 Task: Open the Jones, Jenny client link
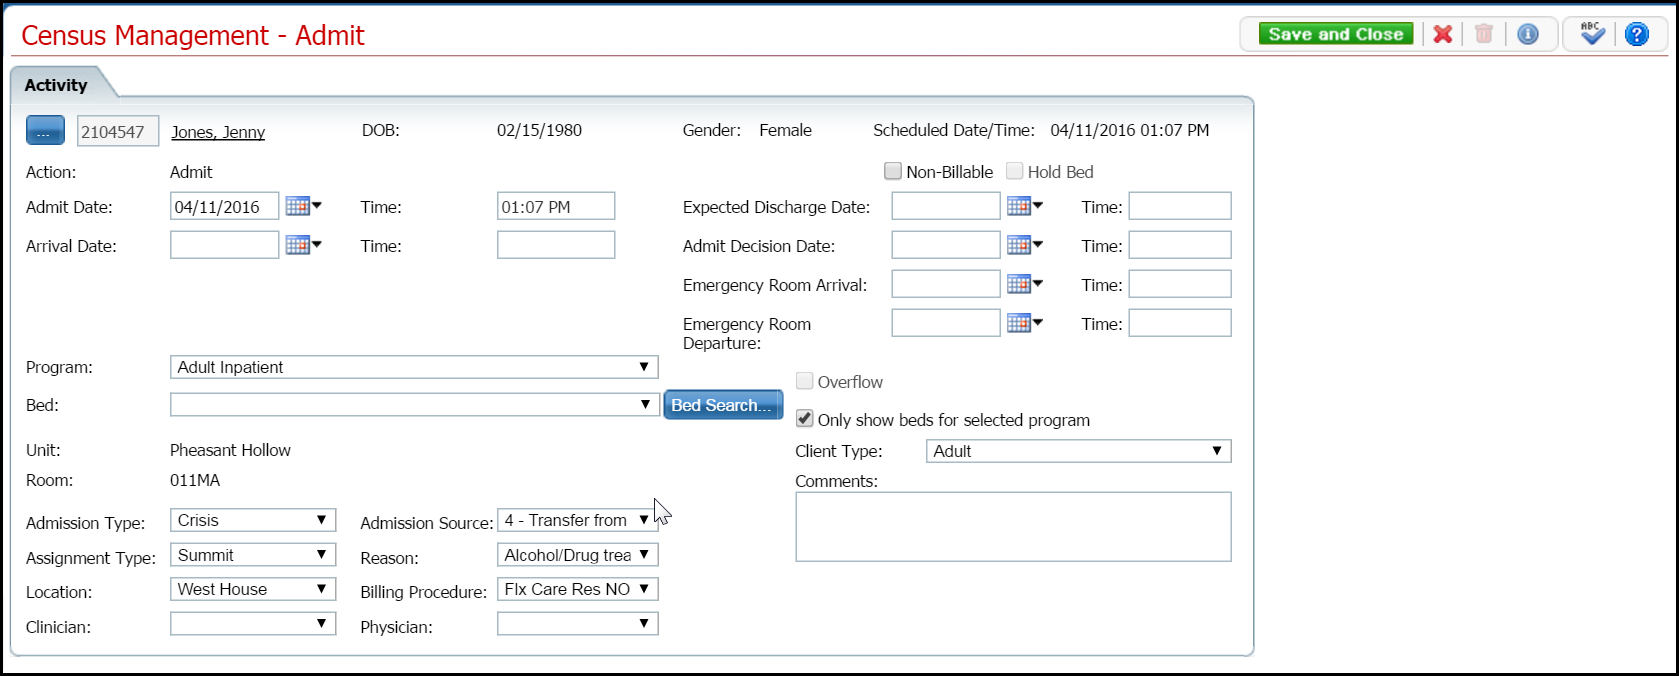pos(218,132)
